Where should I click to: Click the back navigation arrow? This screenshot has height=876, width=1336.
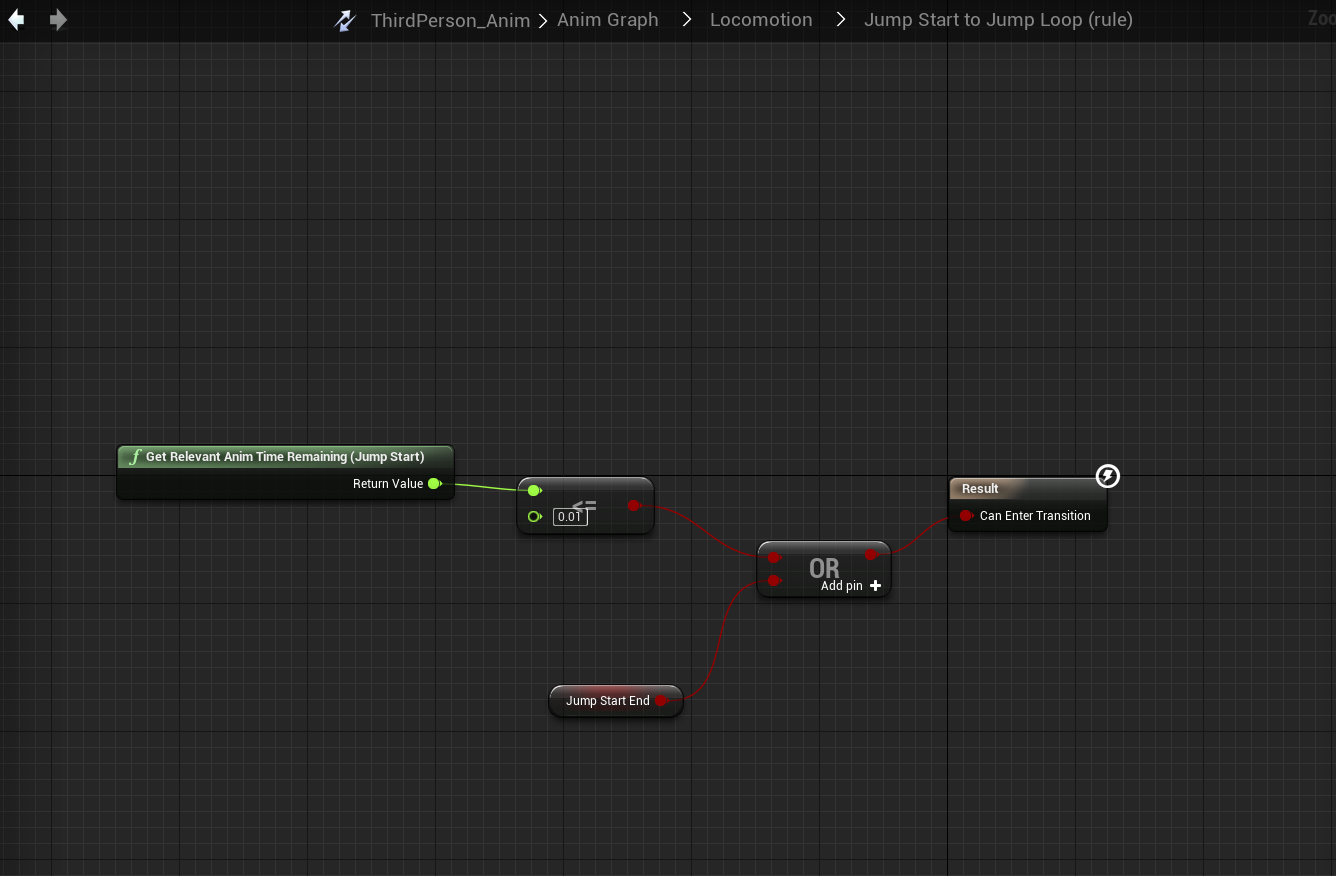(17, 20)
